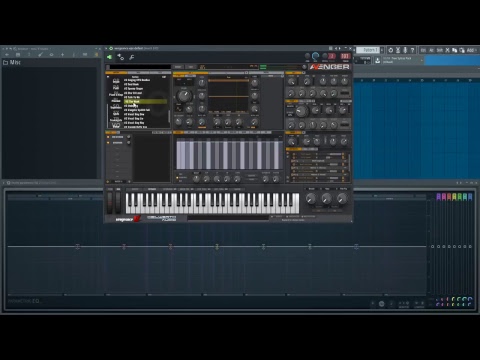This screenshot has height=360, width=480.
Task: Click the middle EQ band handle on curve
Action: (x=217, y=247)
